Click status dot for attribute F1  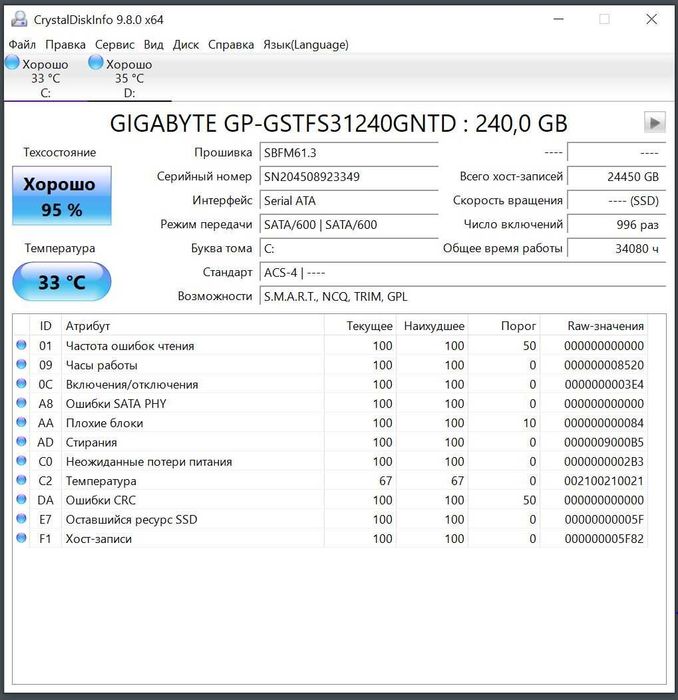coord(21,538)
